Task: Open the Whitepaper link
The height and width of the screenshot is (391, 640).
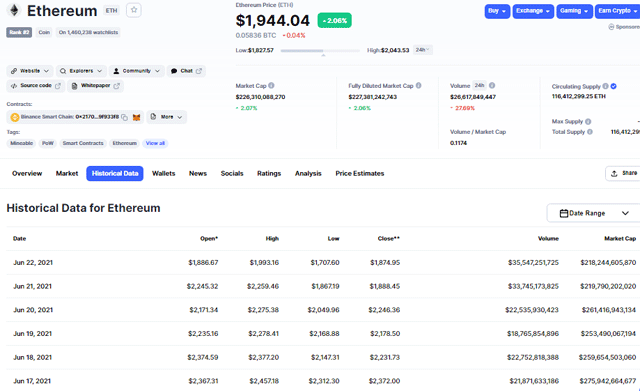Action: point(96,86)
